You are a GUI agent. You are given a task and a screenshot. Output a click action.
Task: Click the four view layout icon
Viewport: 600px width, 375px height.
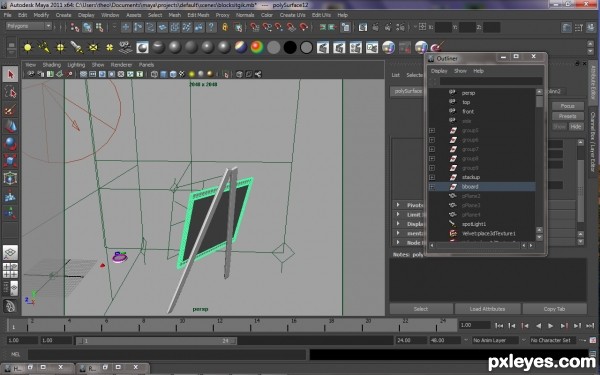[10, 270]
